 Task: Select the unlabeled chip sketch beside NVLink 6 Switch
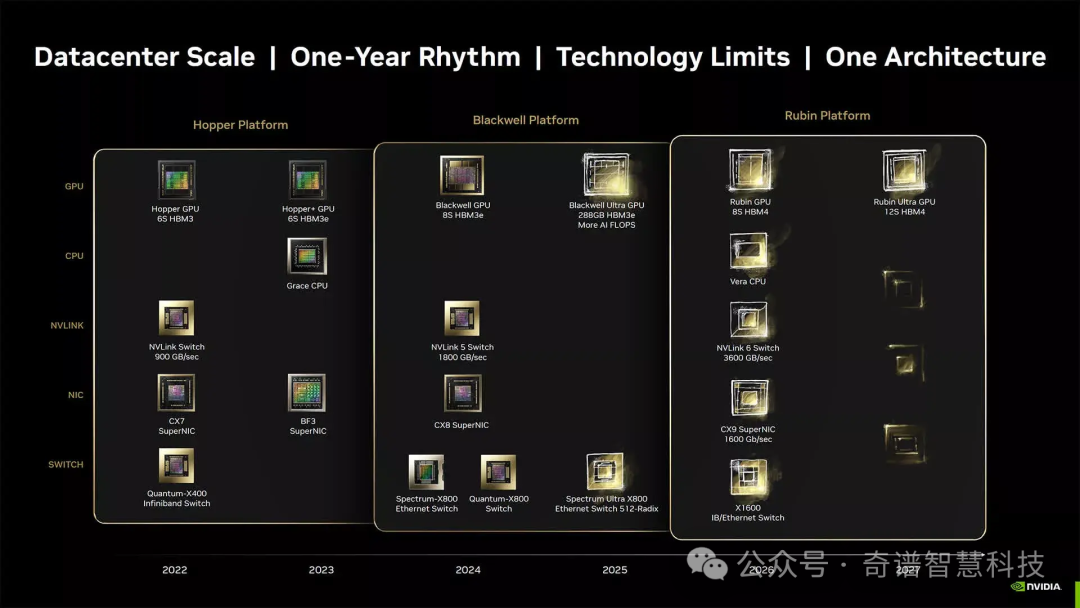(905, 361)
